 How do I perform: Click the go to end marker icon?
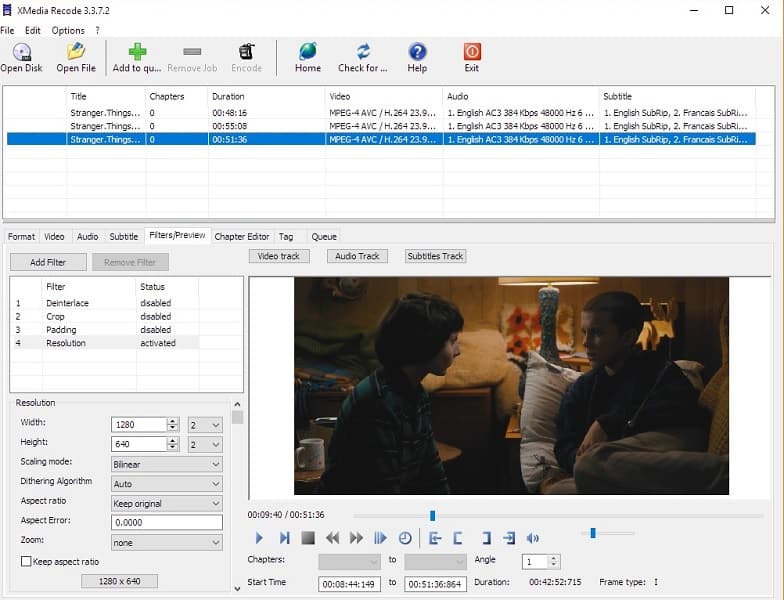(x=509, y=538)
